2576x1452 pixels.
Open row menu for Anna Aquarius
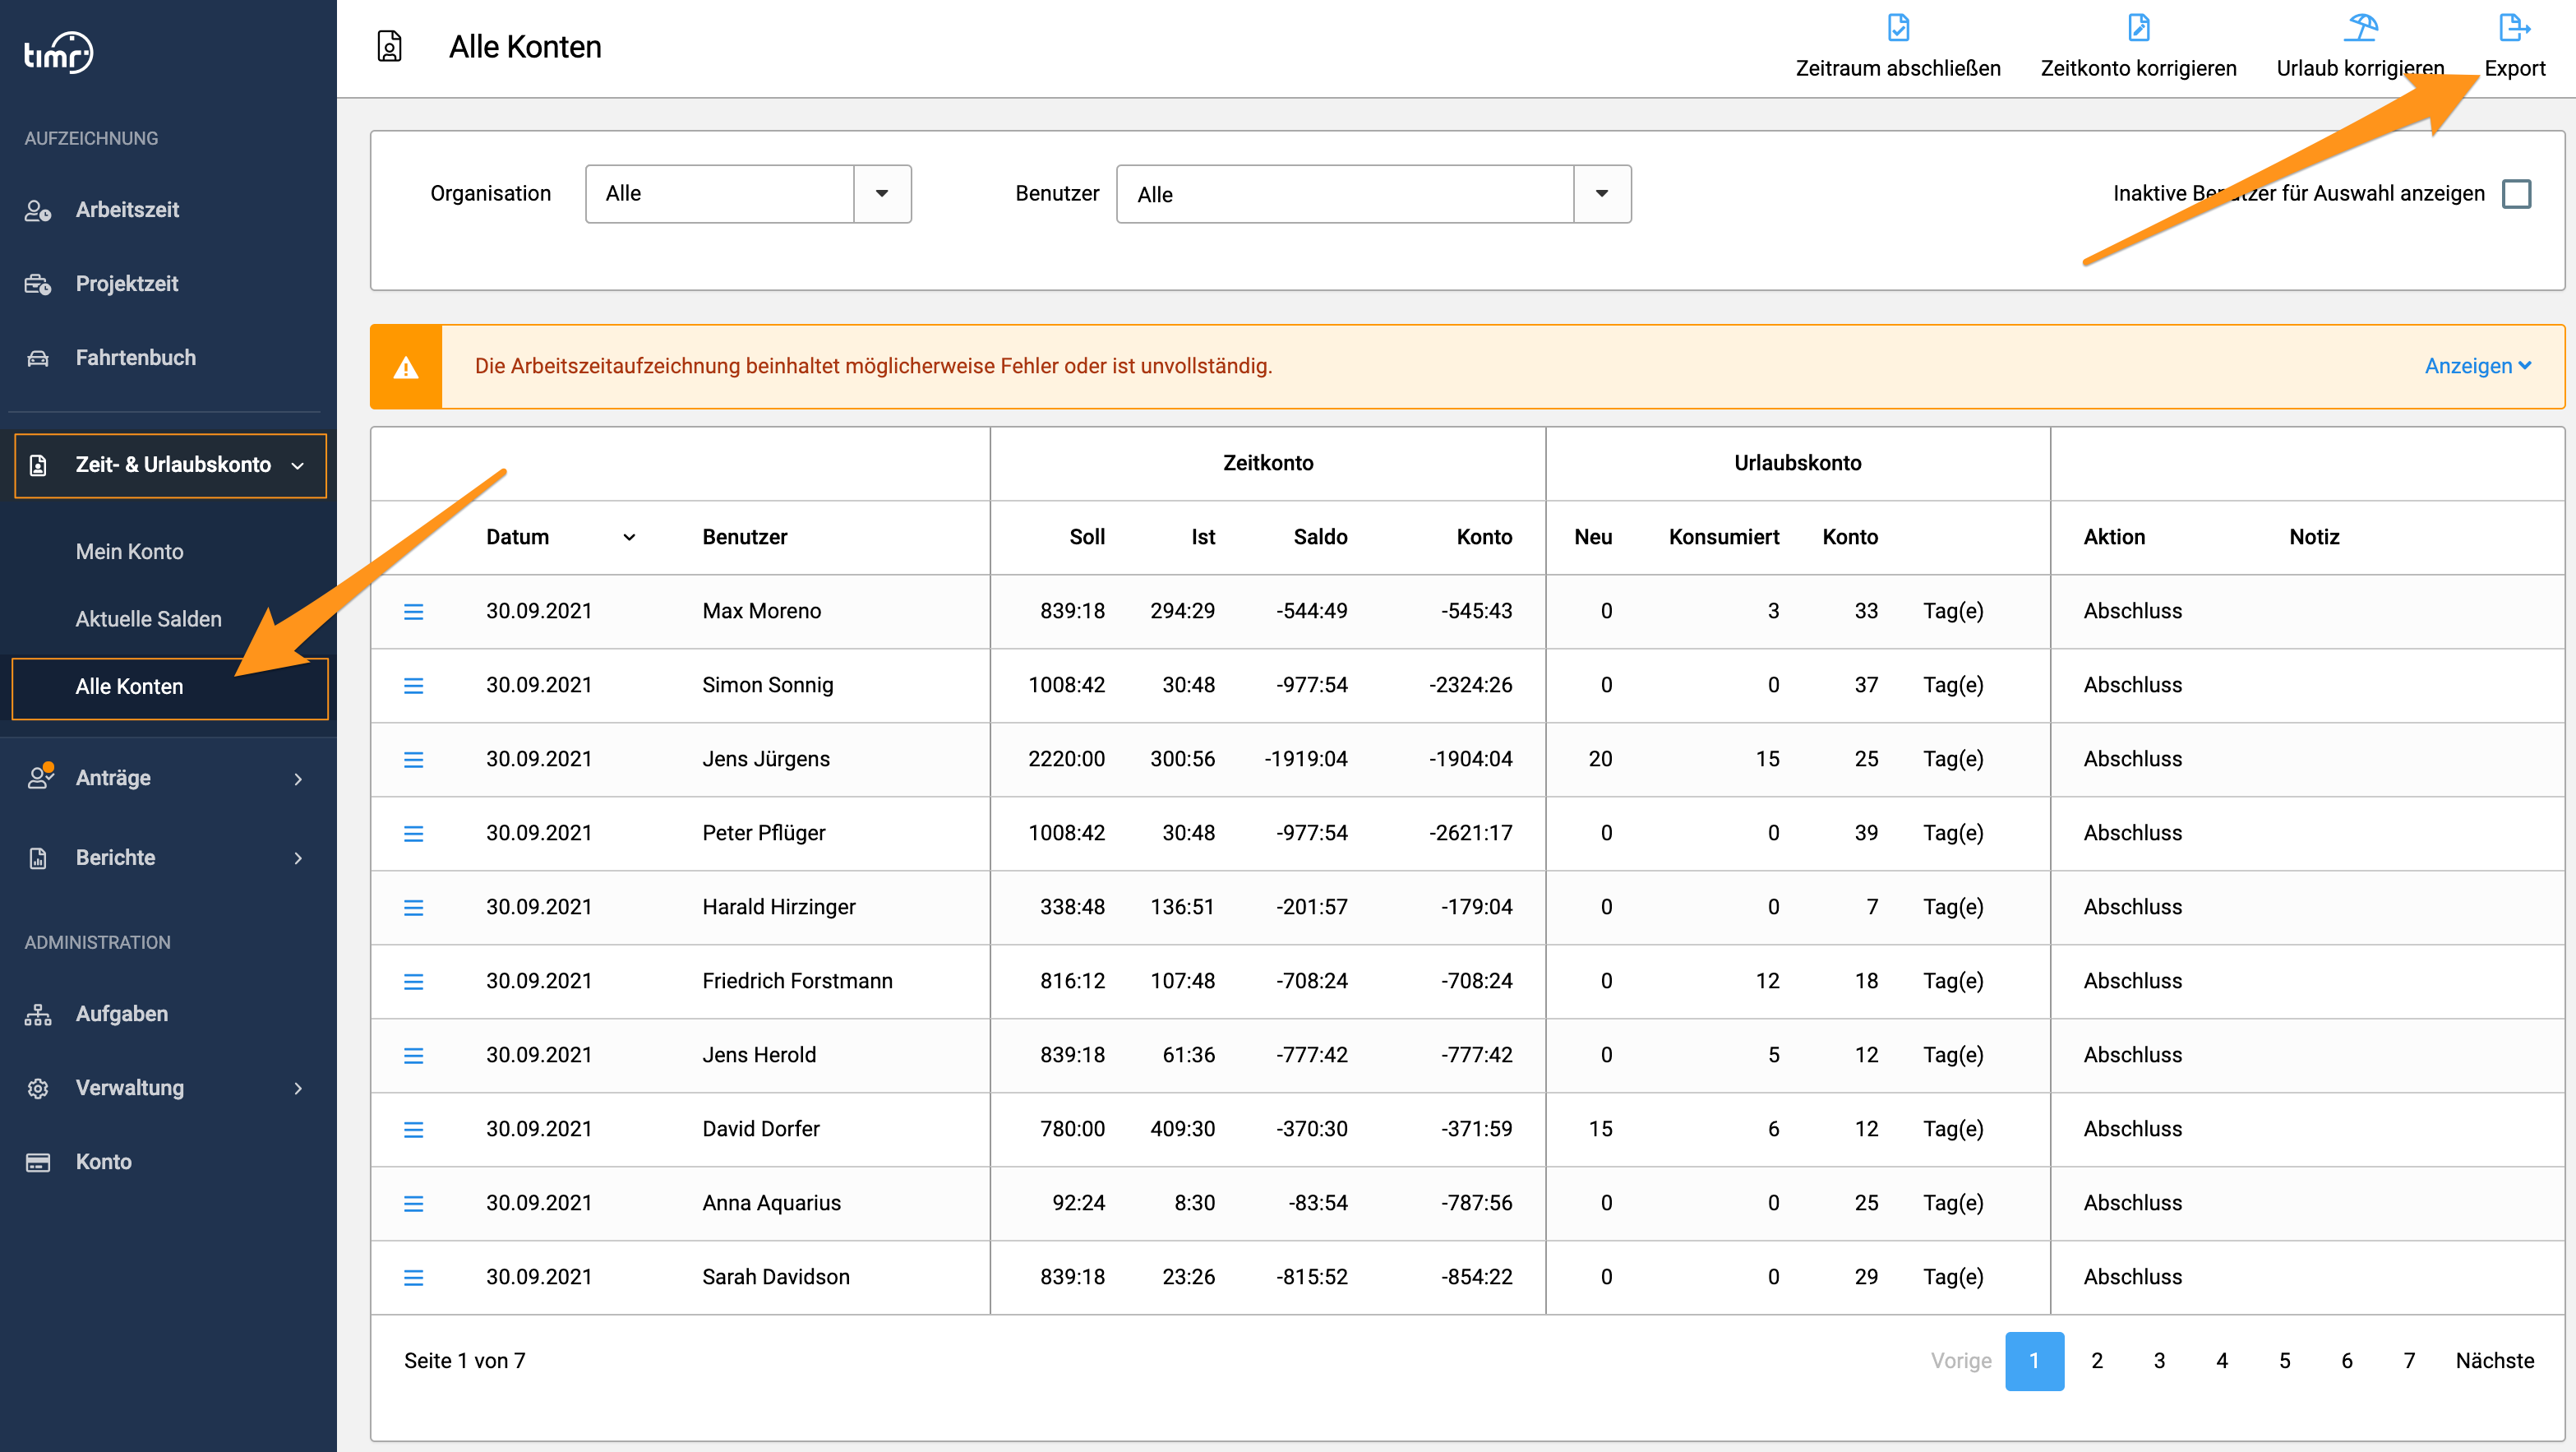click(x=413, y=1203)
